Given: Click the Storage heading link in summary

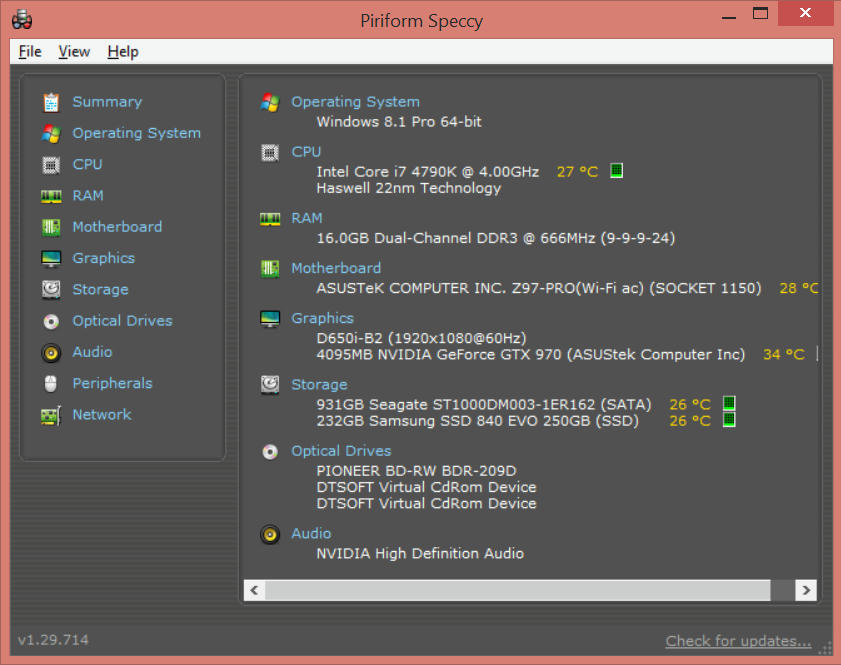Looking at the screenshot, I should click(319, 385).
